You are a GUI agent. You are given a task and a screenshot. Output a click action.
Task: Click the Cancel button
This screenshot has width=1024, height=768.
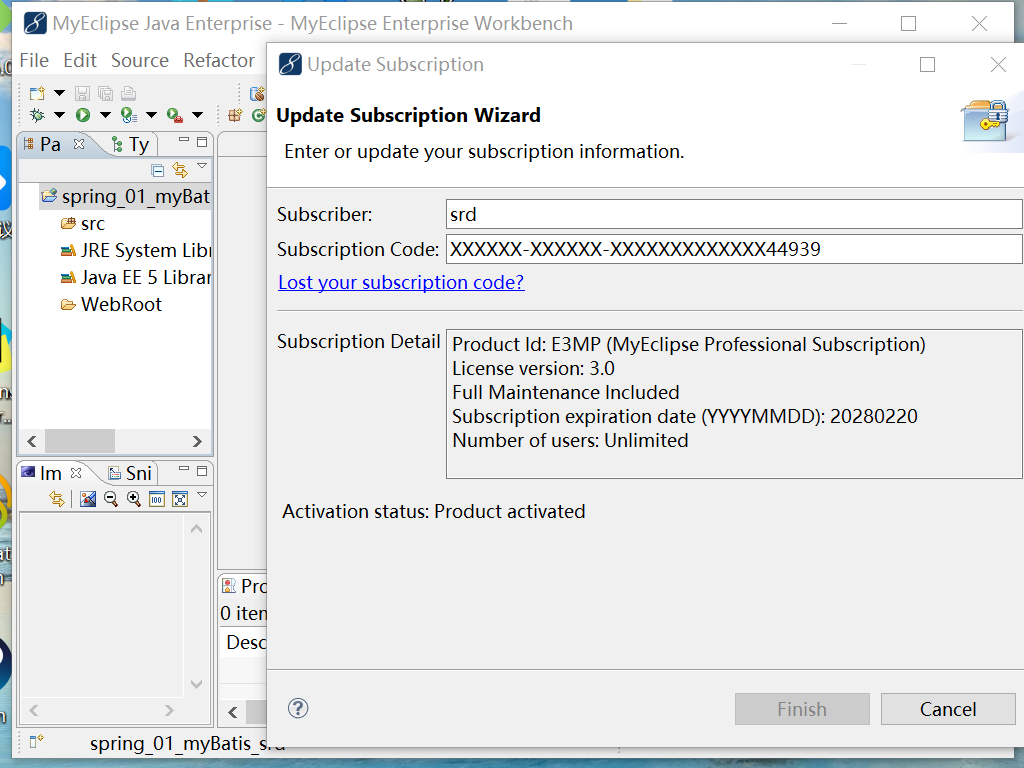tap(948, 709)
